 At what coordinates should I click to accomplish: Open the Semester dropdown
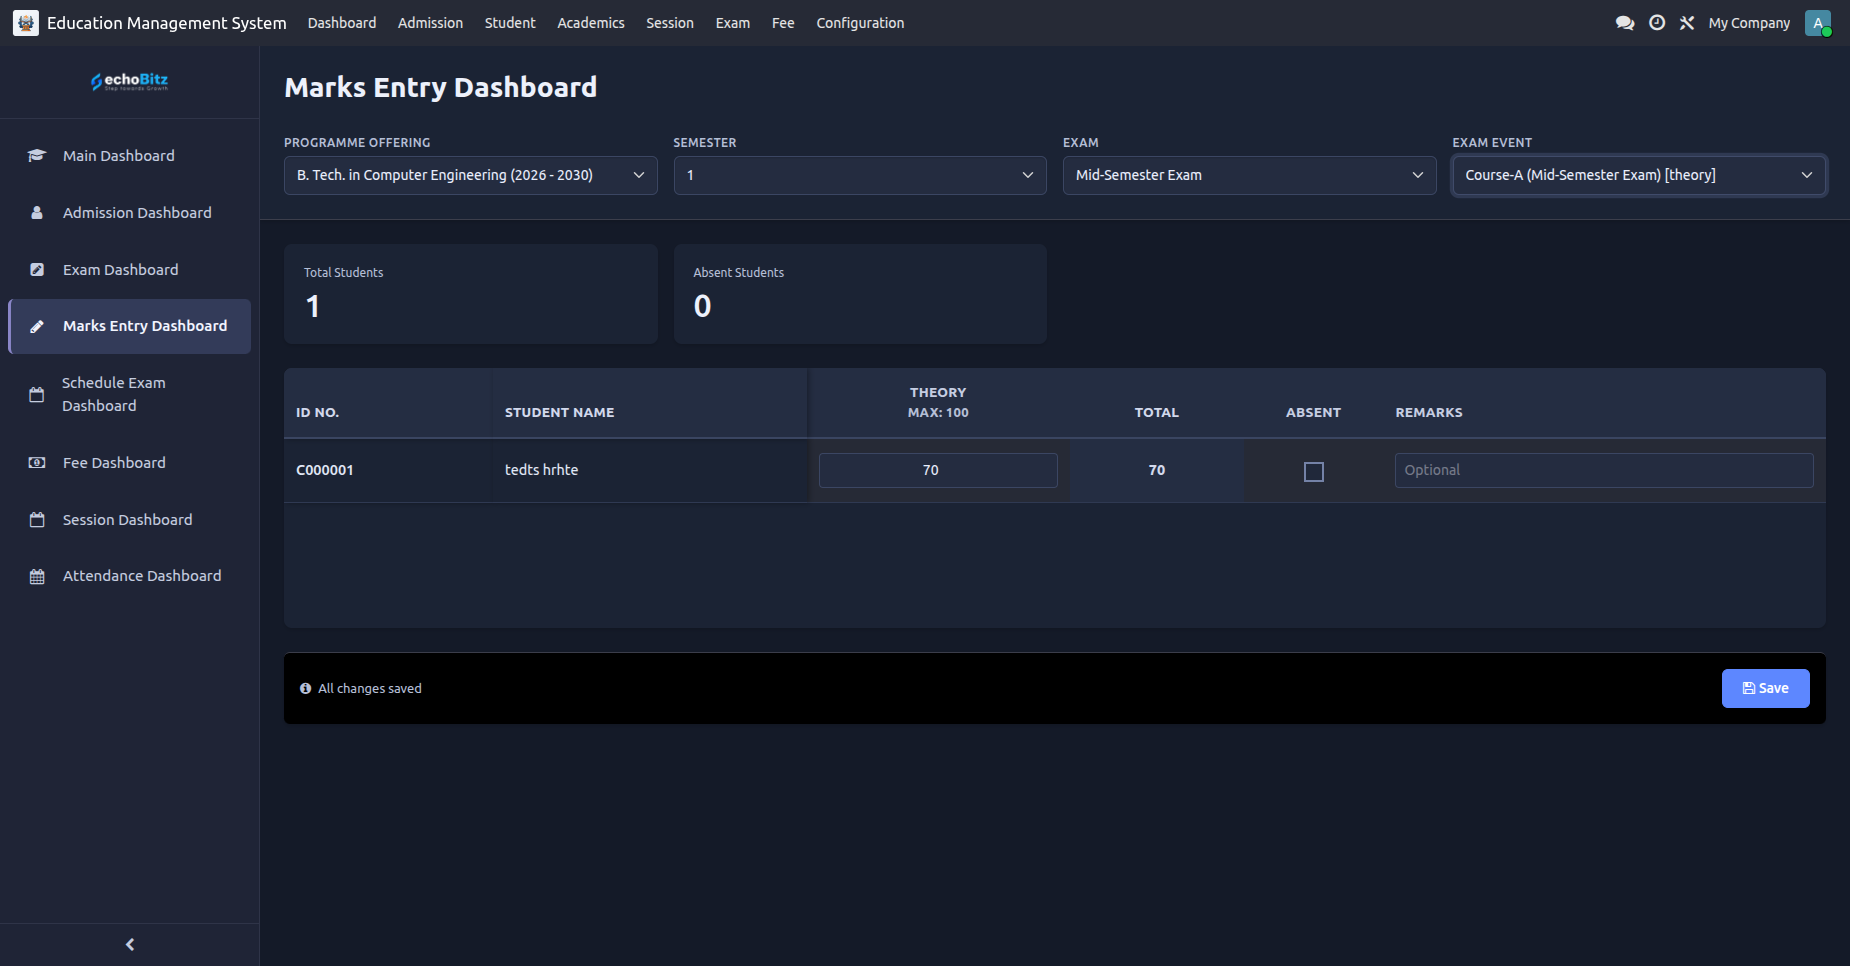point(860,175)
